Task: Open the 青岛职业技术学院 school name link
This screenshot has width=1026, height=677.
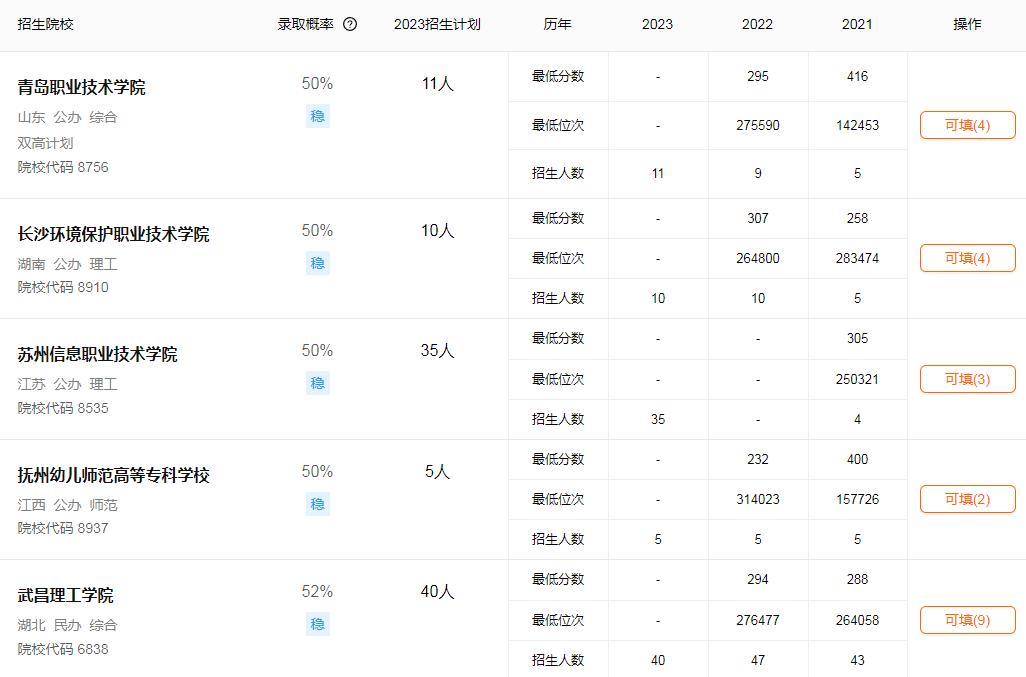Action: 81,87
